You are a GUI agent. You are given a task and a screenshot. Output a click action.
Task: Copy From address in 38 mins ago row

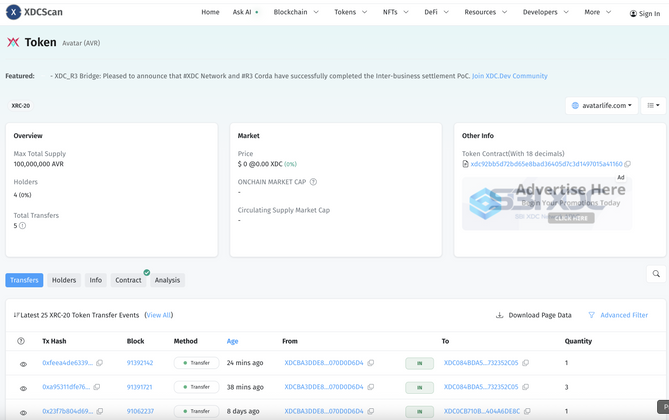click(x=371, y=387)
